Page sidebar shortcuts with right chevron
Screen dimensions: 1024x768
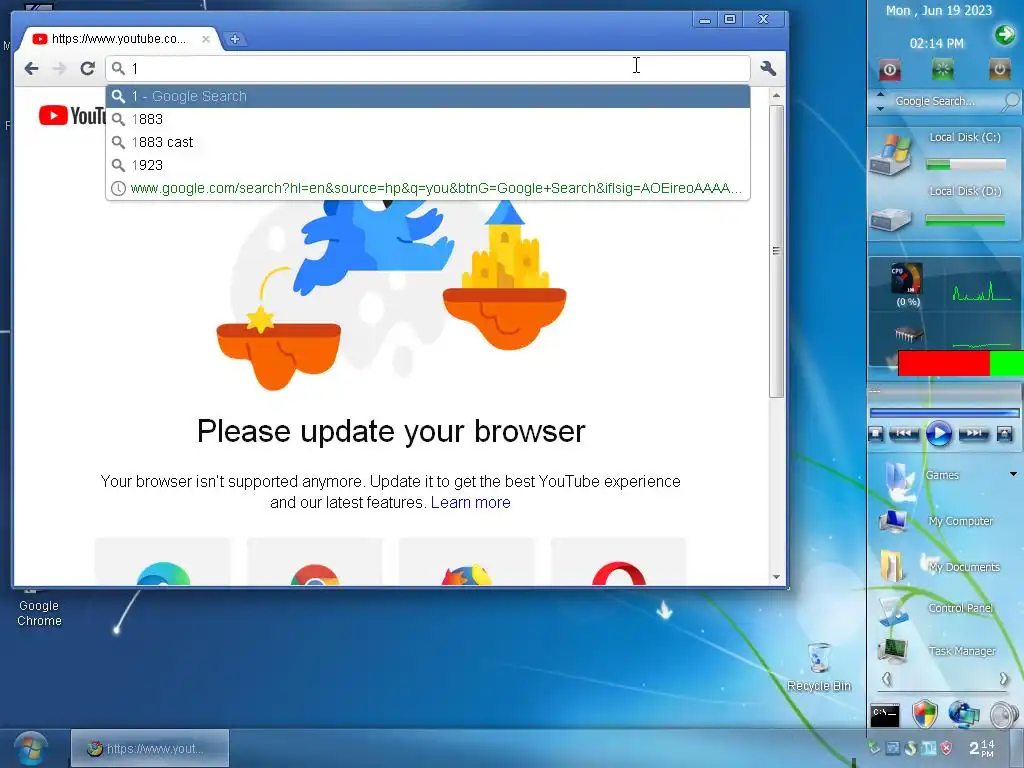[1003, 679]
